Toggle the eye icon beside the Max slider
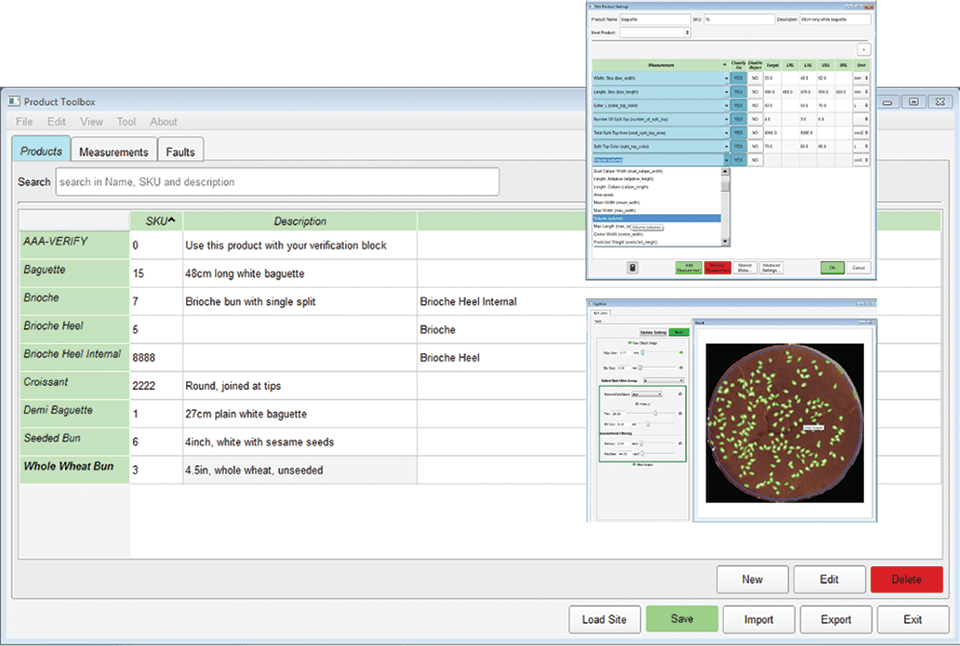 (680, 413)
